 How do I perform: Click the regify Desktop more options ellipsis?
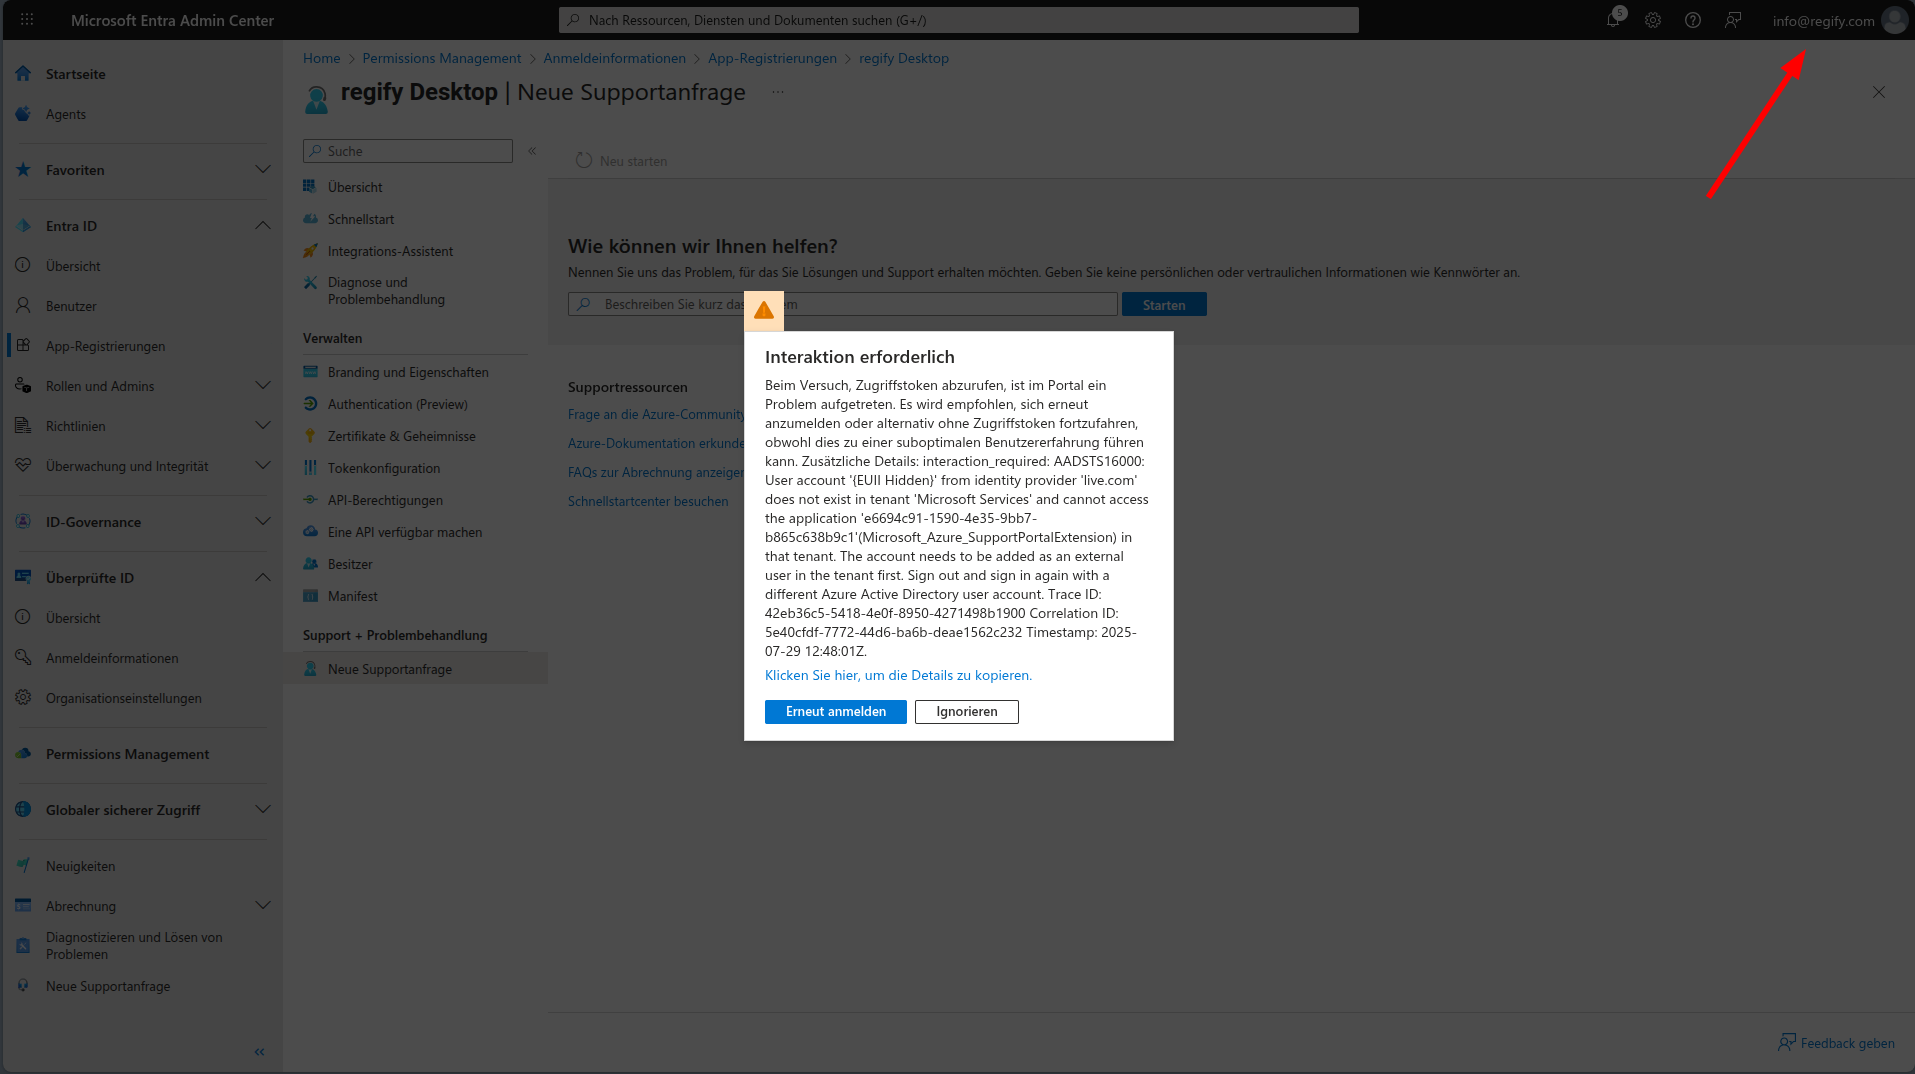[x=778, y=92]
